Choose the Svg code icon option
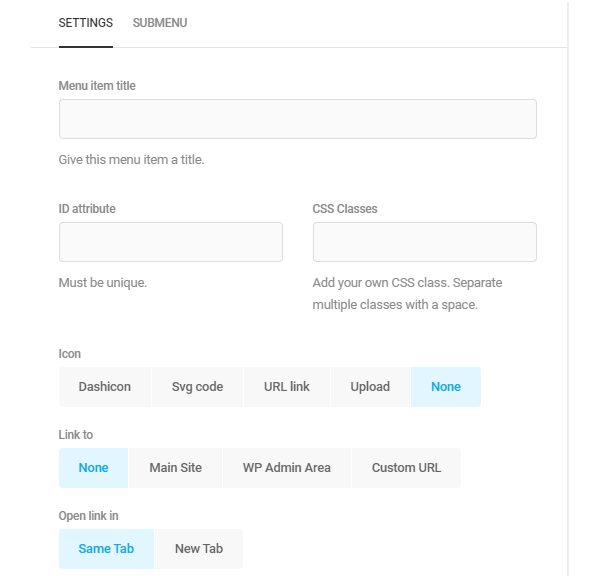The width and height of the screenshot is (600, 576). point(197,387)
